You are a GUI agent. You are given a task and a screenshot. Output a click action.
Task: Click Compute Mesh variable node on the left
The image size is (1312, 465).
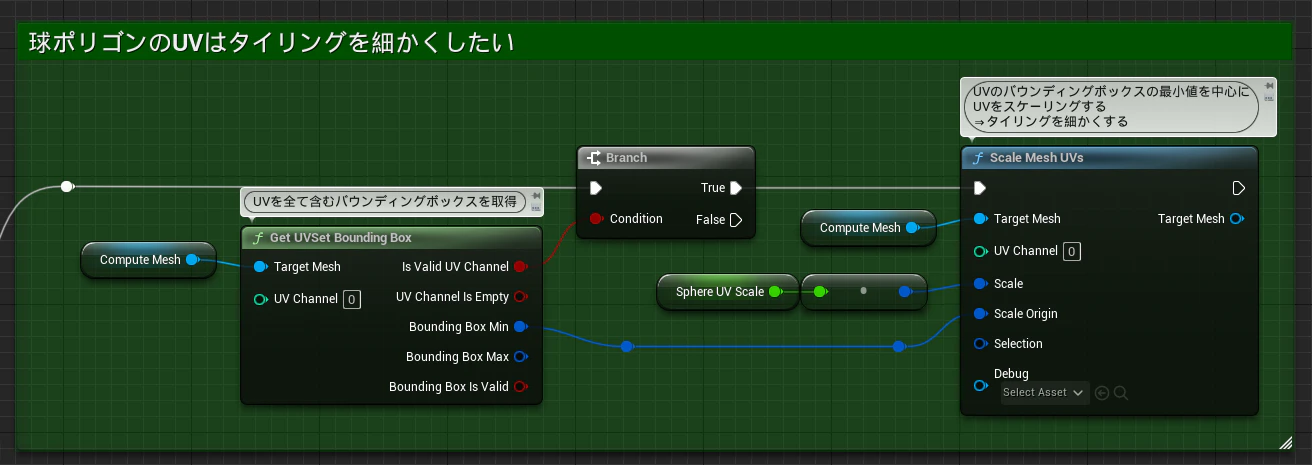(x=148, y=260)
